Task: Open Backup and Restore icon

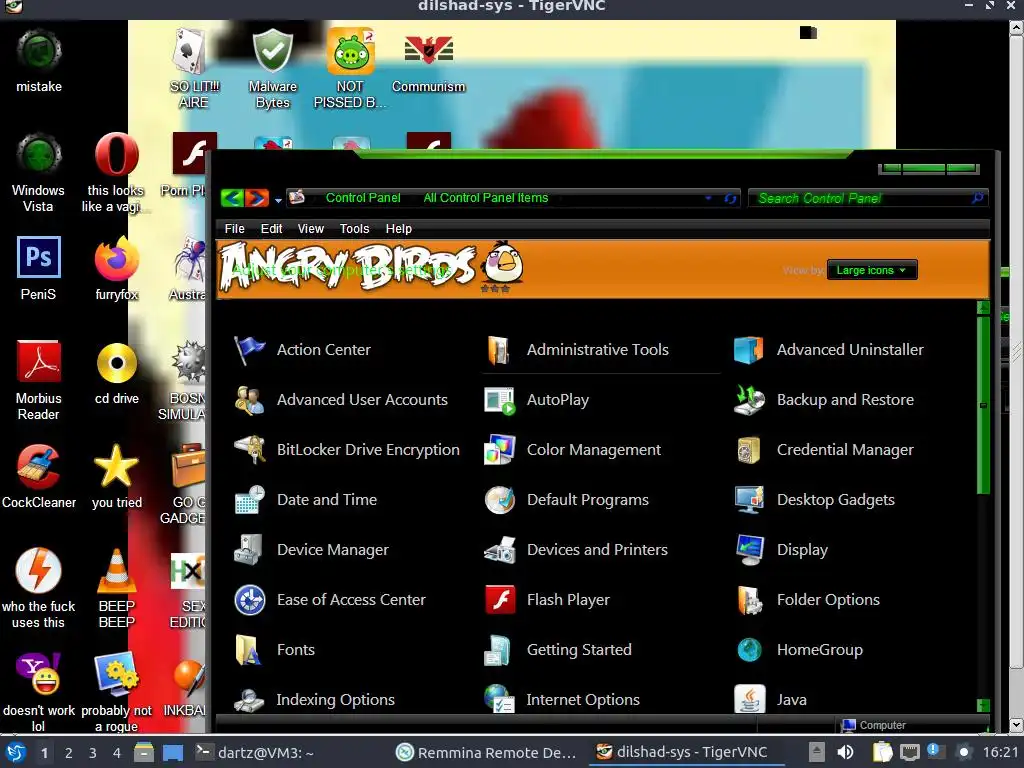Action: click(x=749, y=400)
